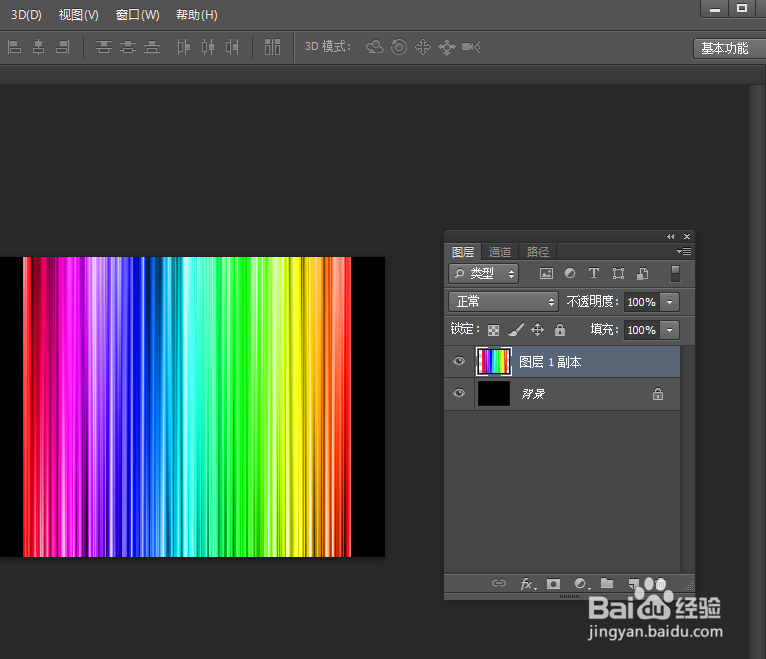The image size is (766, 659).
Task: Add a layer mask icon
Action: click(553, 584)
